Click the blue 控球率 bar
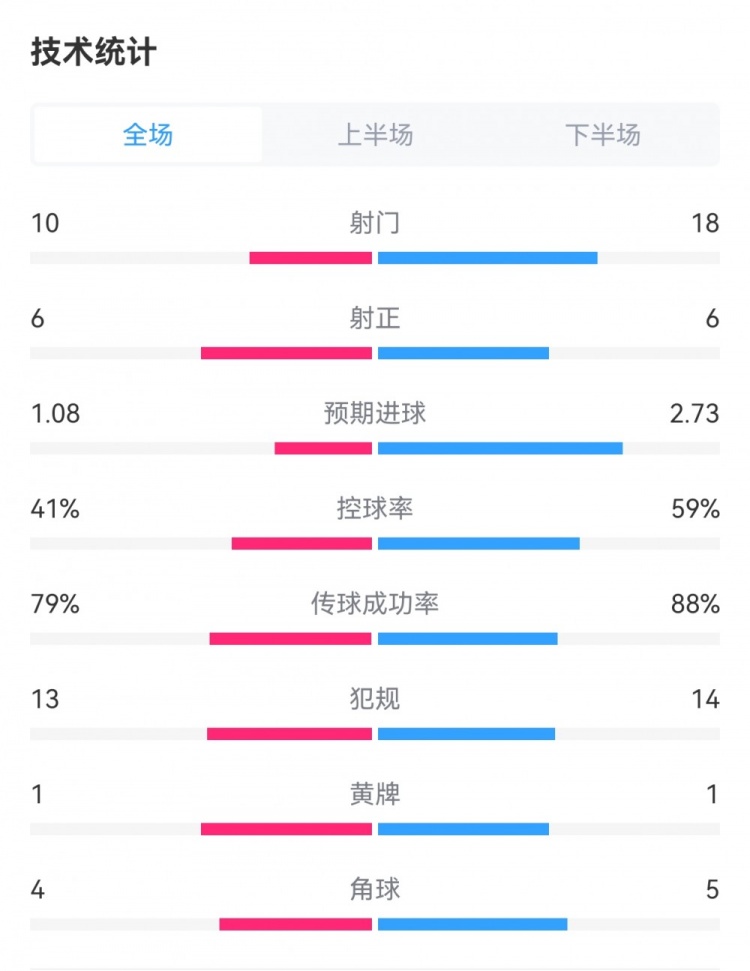Image resolution: width=750 pixels, height=971 pixels. tap(479, 543)
